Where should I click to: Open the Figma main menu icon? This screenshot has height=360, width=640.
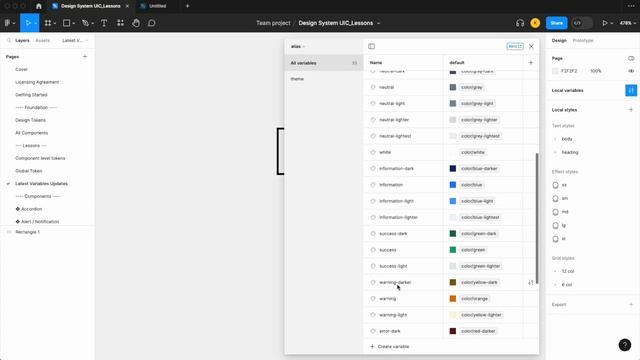tap(8, 23)
